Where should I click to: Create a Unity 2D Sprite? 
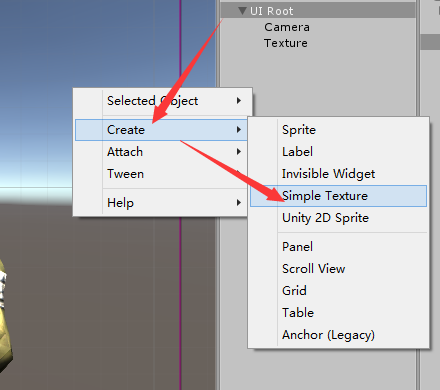click(338, 218)
